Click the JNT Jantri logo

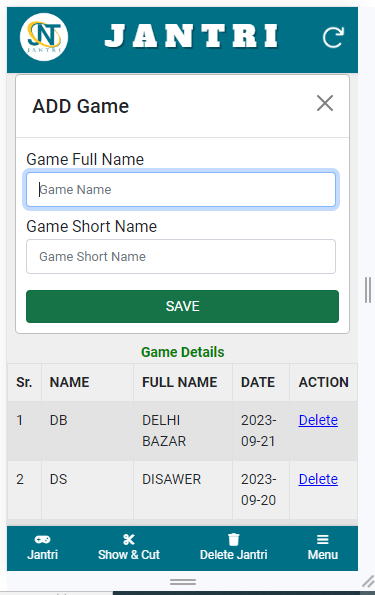[44, 37]
